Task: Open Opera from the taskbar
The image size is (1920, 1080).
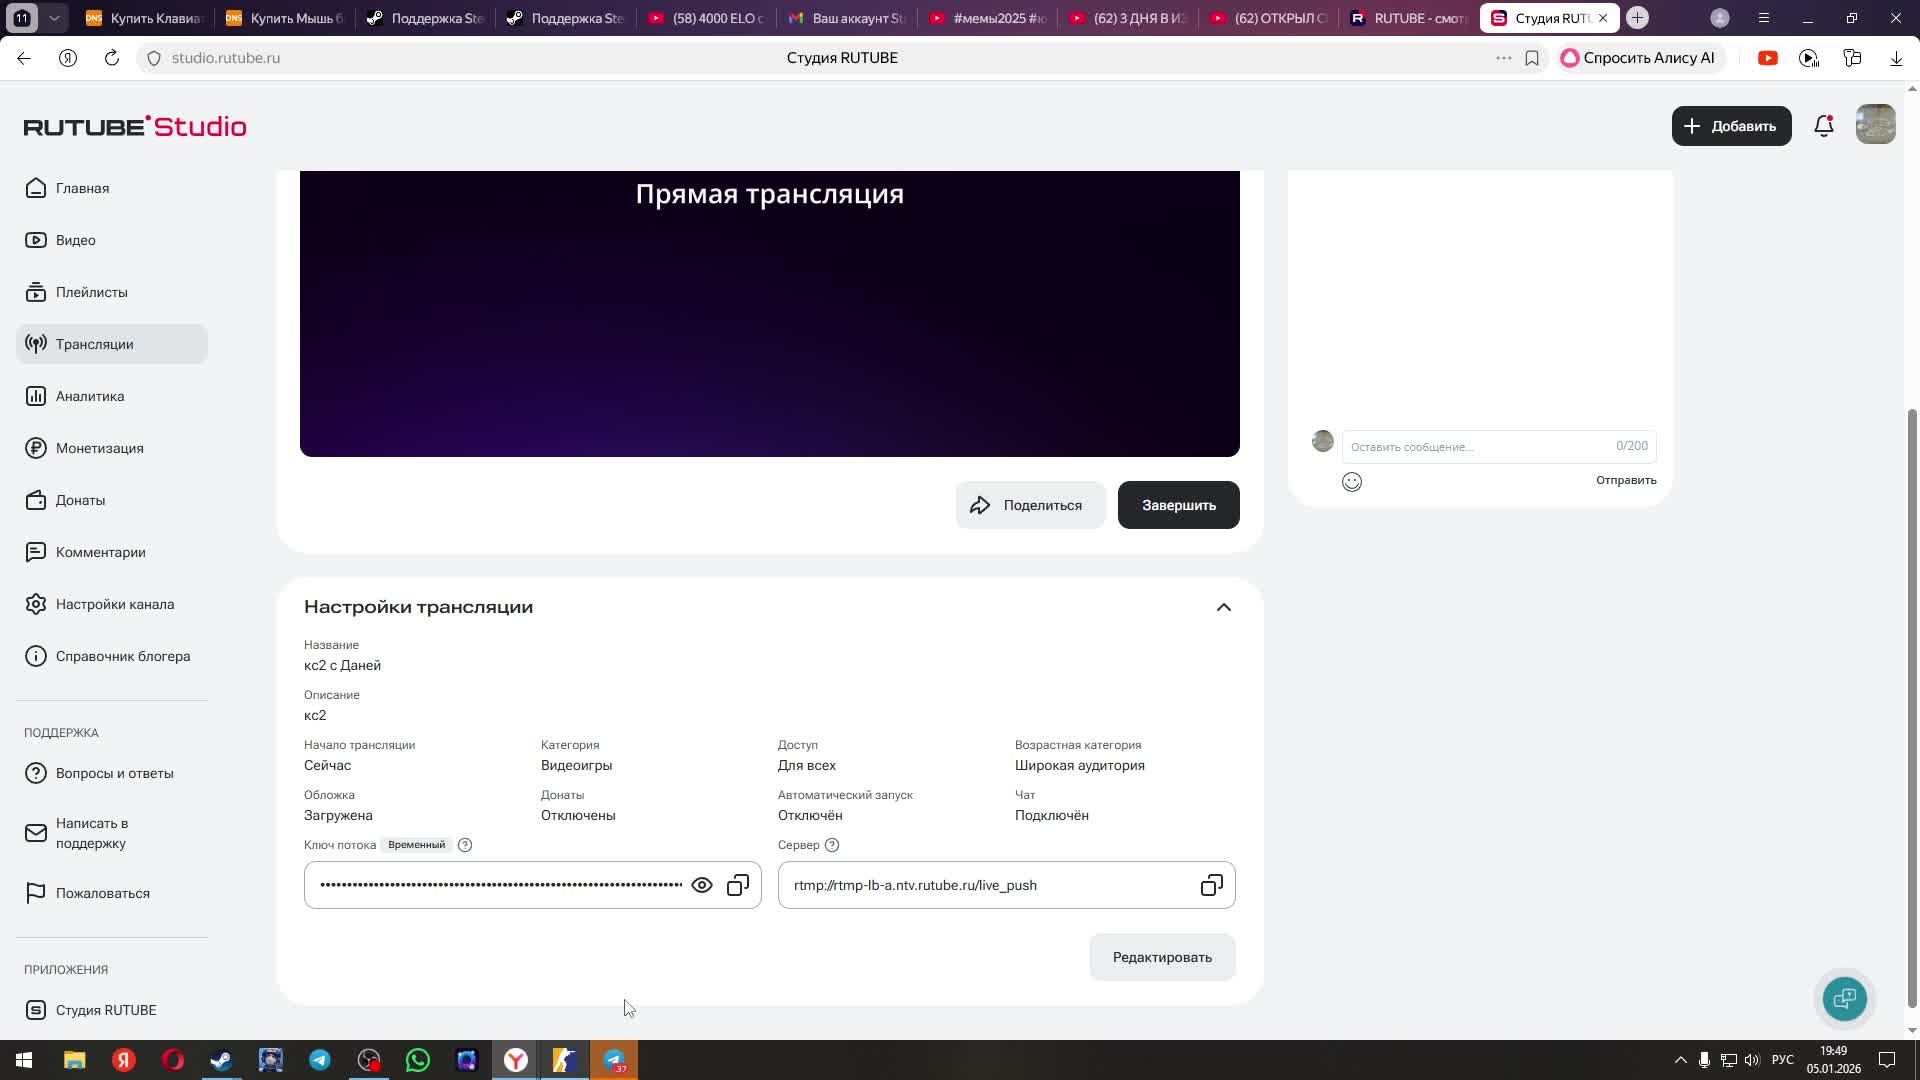Action: point(173,1060)
